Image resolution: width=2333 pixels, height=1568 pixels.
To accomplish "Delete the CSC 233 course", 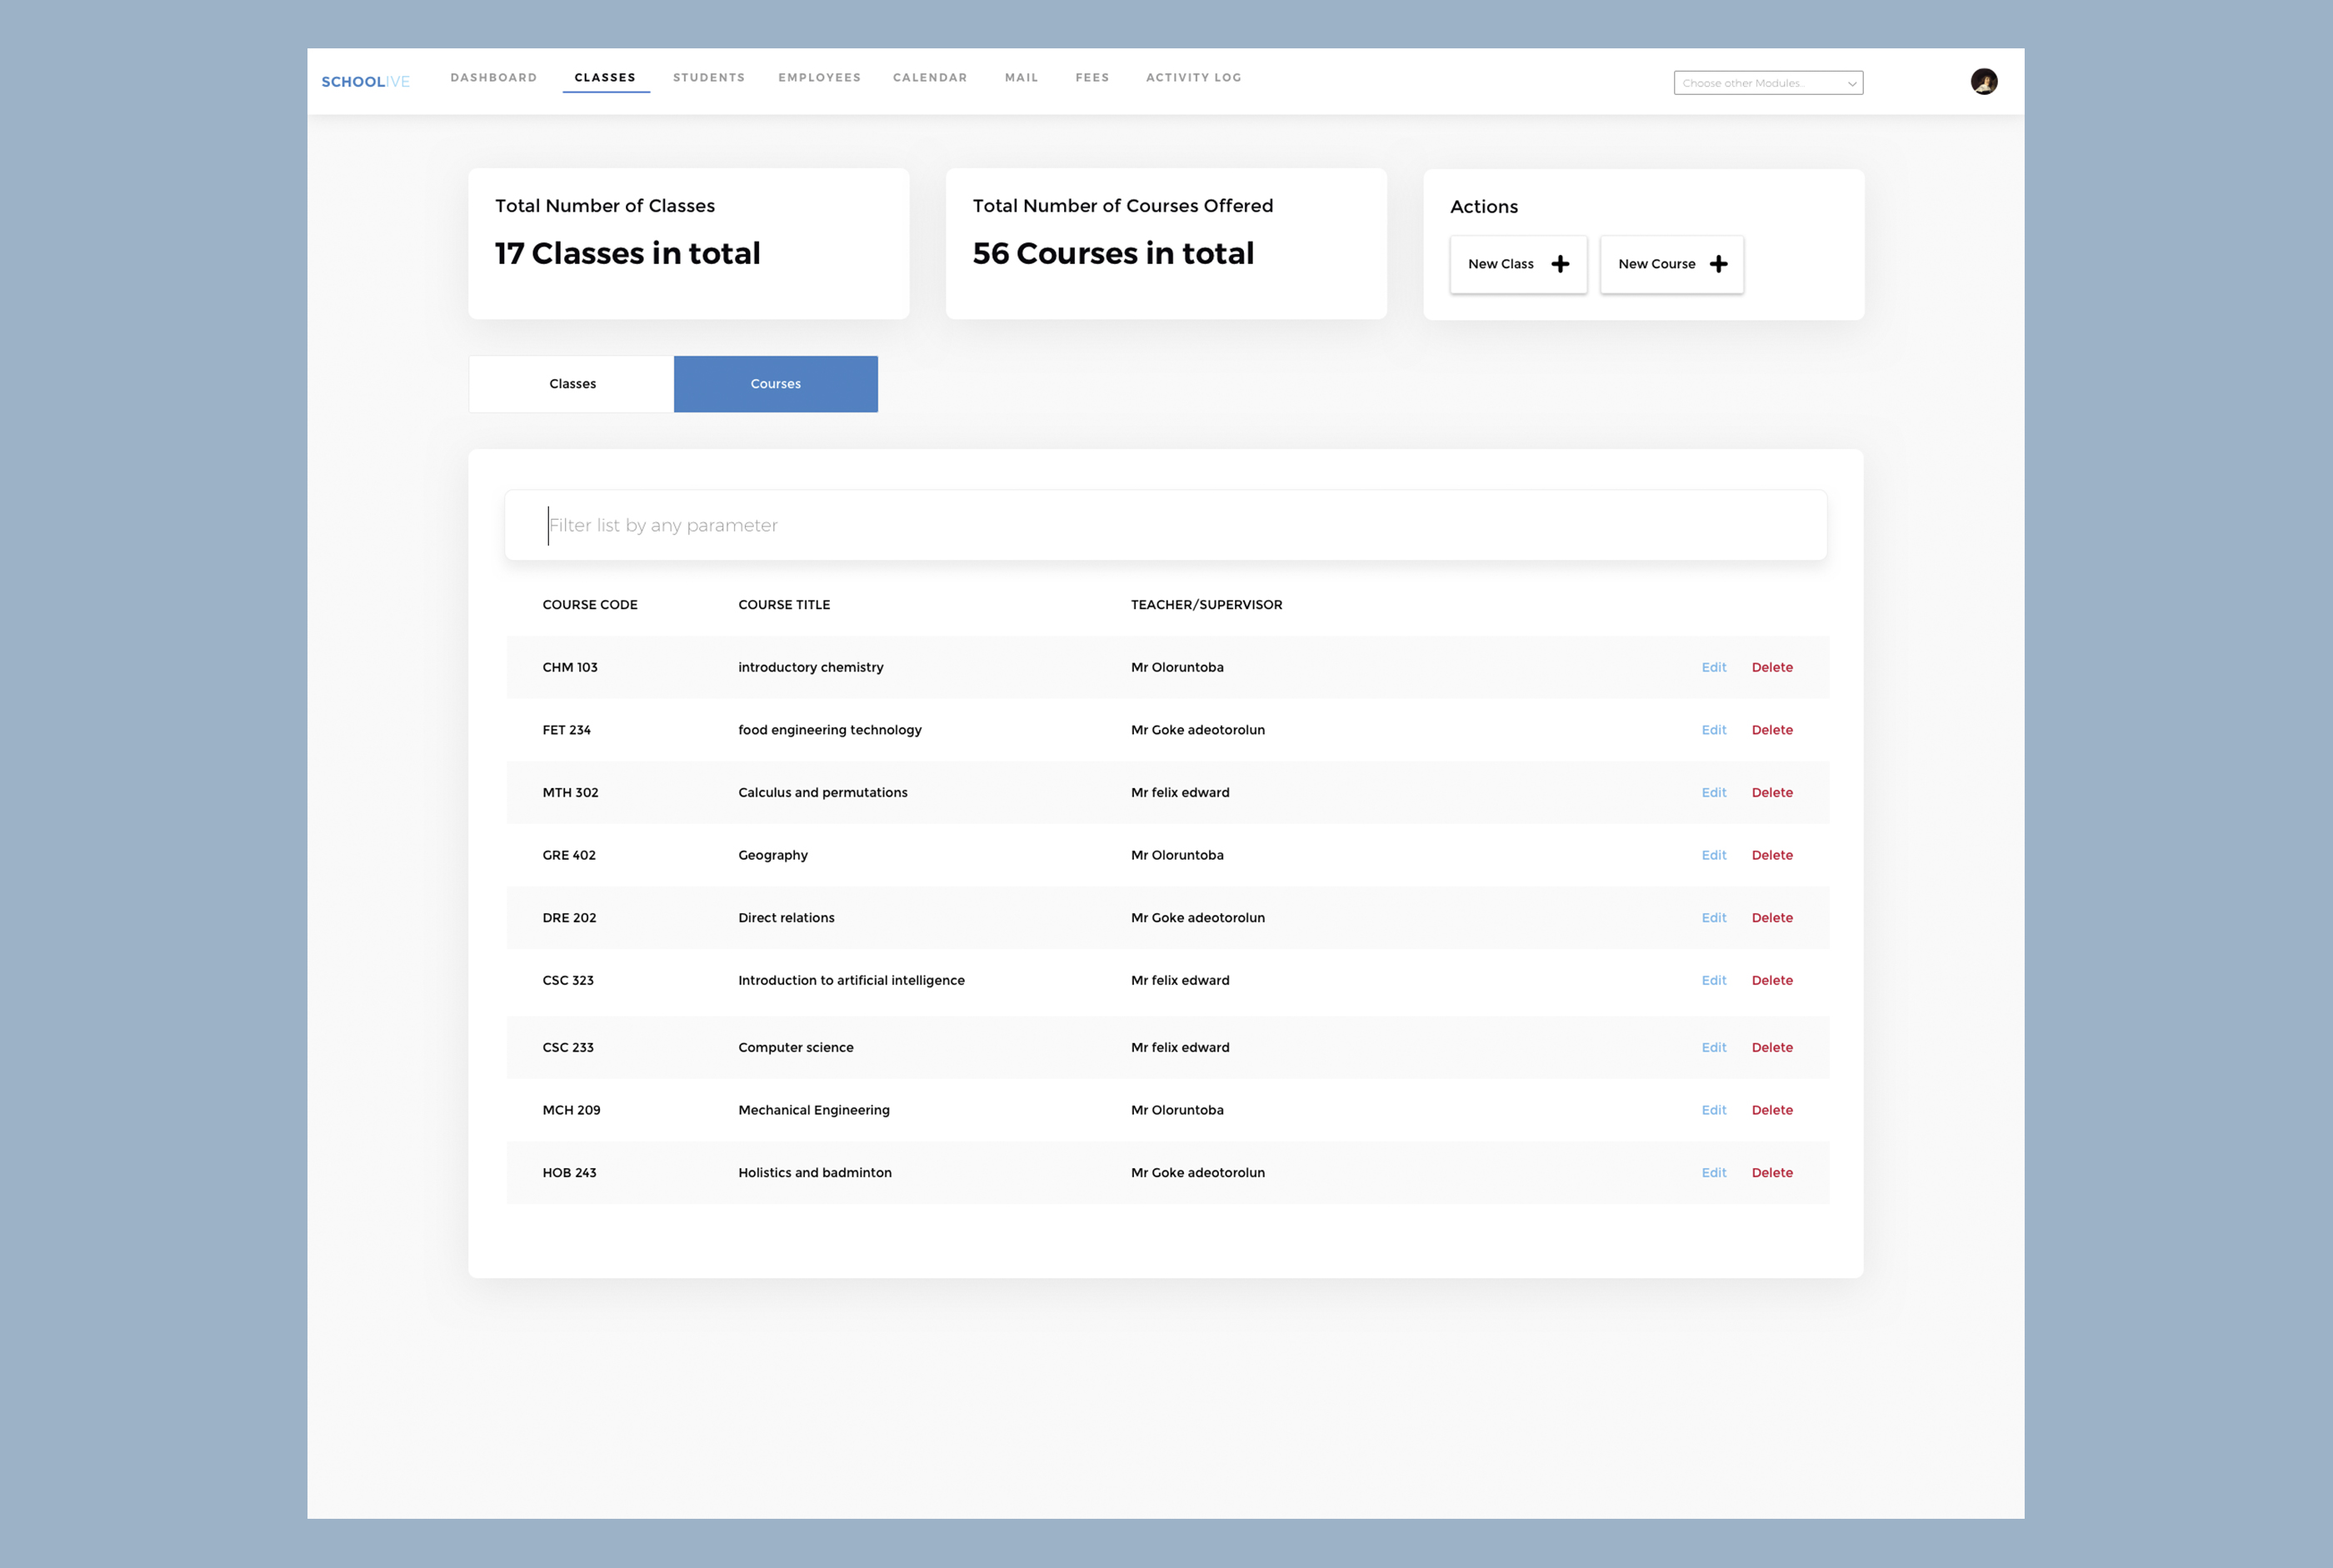I will [1772, 1047].
